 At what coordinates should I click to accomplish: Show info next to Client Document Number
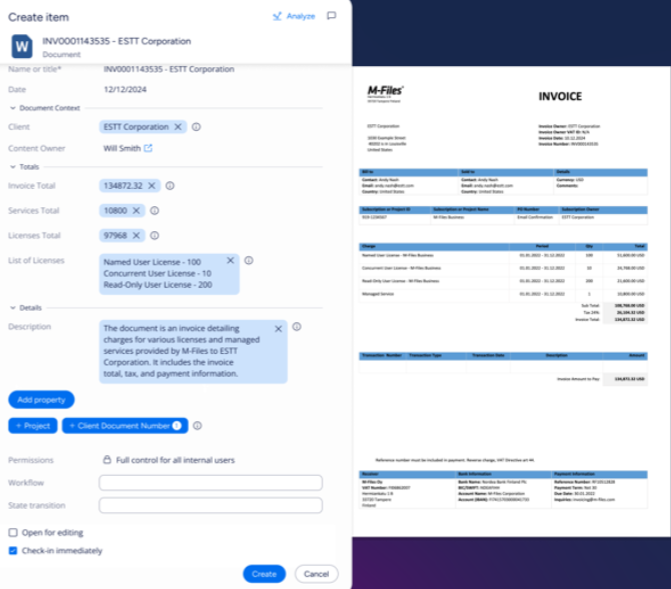pyautogui.click(x=197, y=425)
